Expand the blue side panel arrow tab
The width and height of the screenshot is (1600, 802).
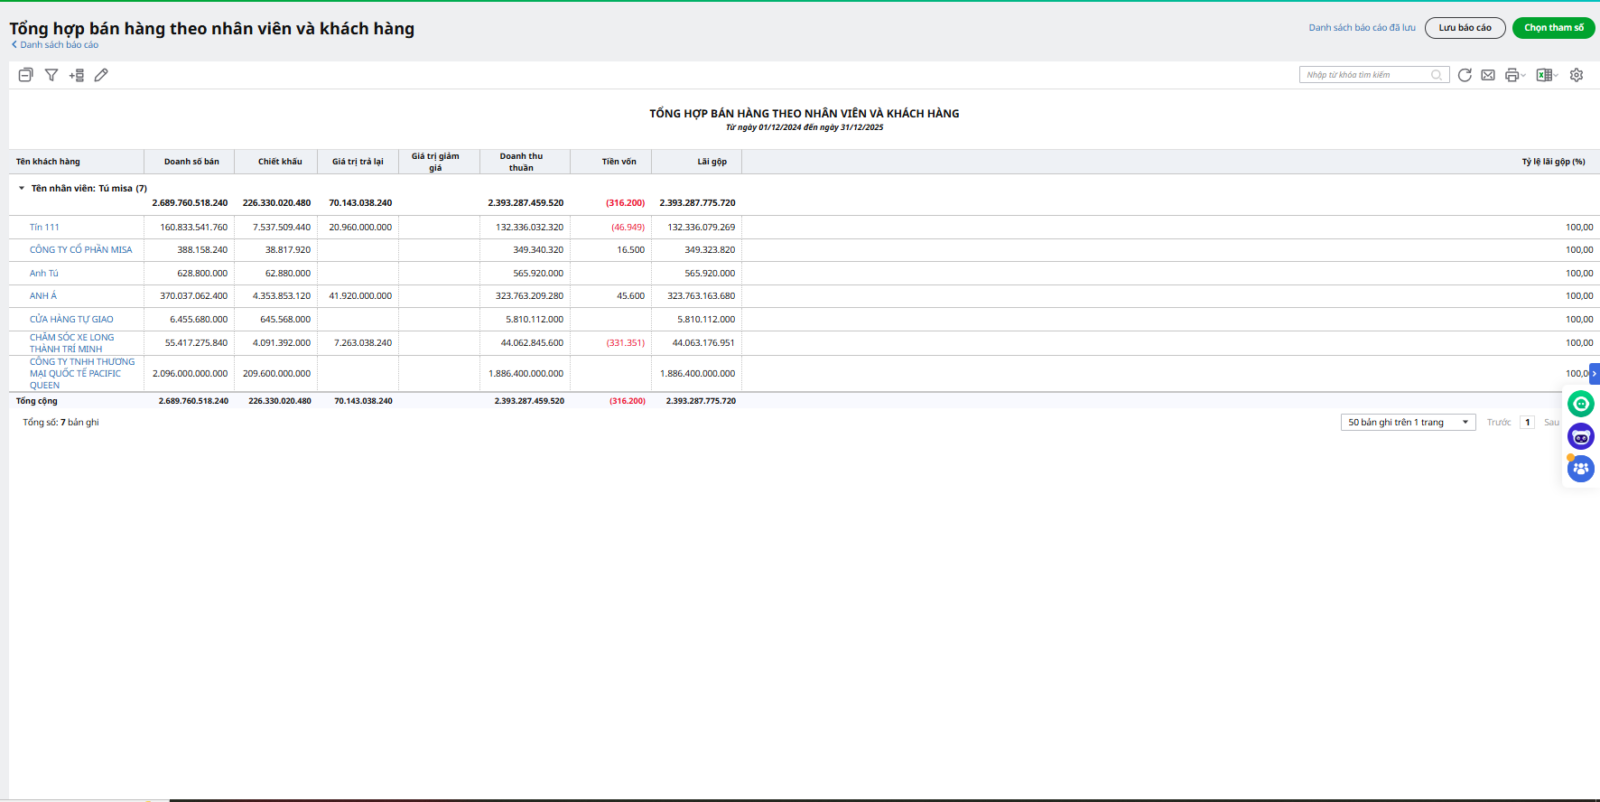coord(1594,373)
